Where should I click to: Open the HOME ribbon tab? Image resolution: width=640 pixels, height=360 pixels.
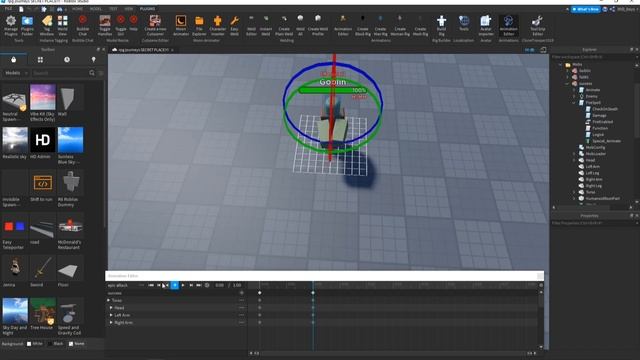point(77,9)
